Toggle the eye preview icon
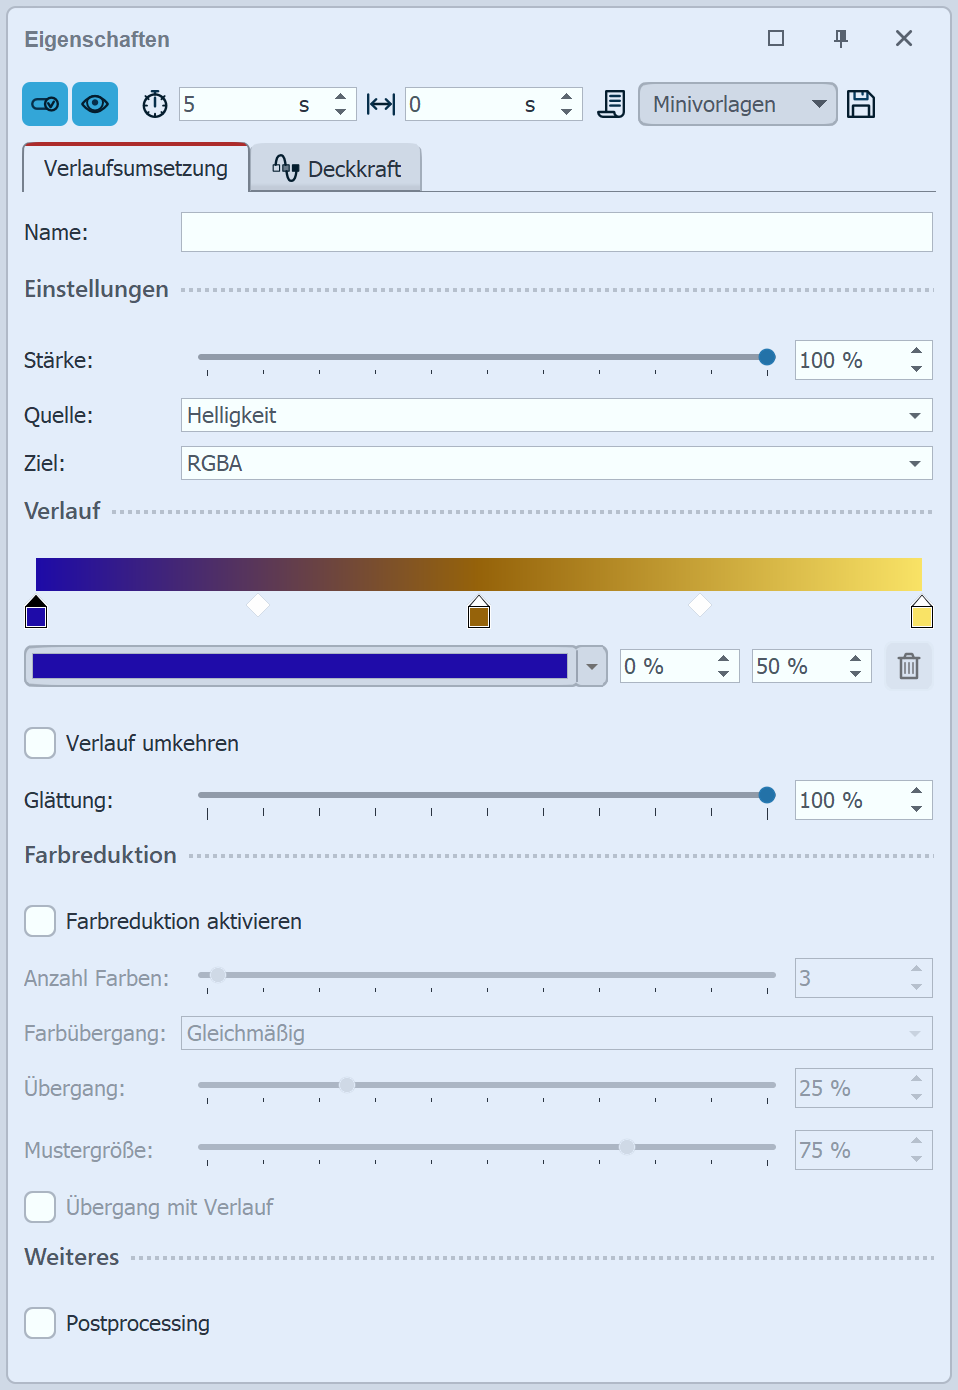The height and width of the screenshot is (1390, 958). [x=95, y=104]
